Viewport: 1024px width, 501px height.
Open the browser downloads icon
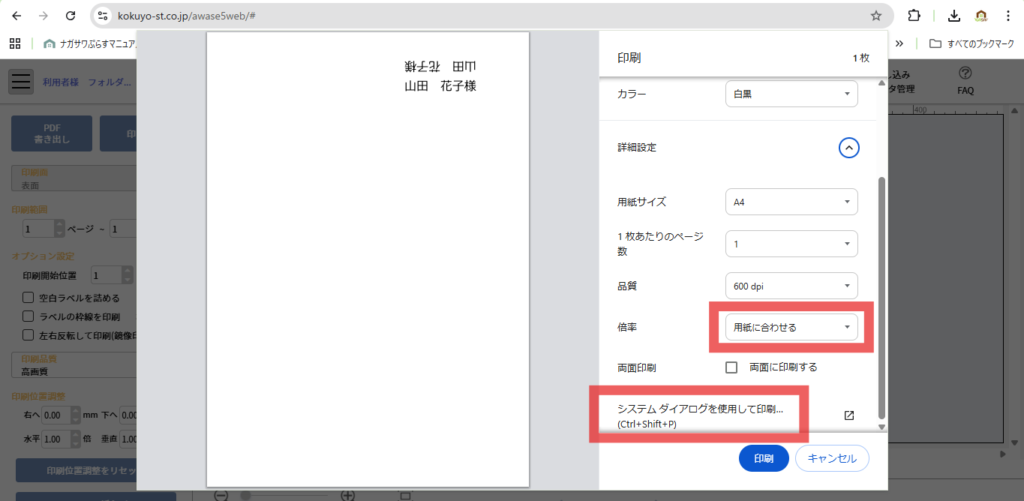(x=954, y=16)
